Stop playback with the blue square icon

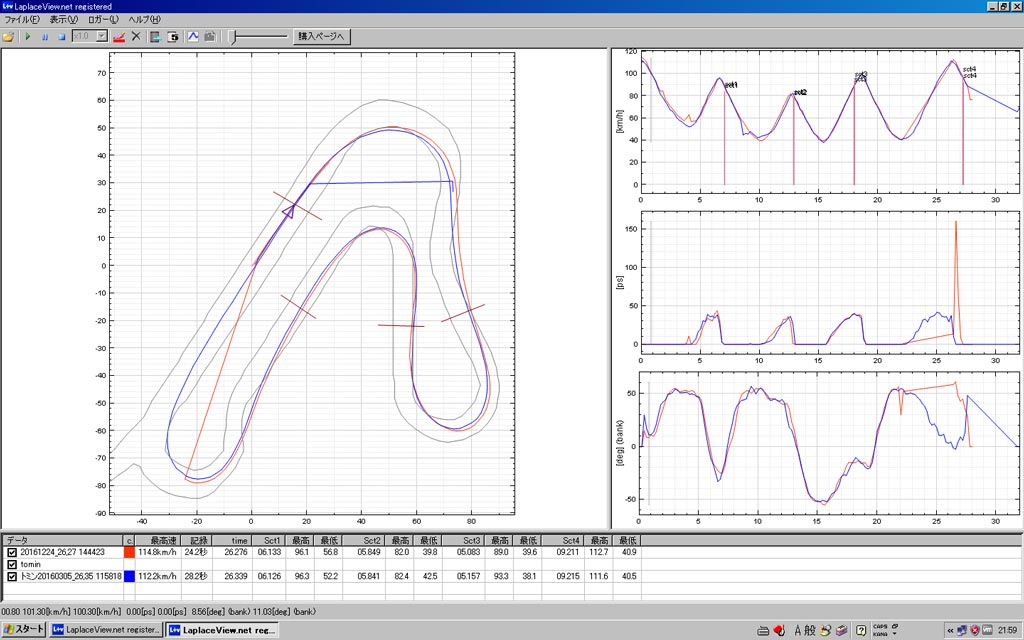click(61, 37)
